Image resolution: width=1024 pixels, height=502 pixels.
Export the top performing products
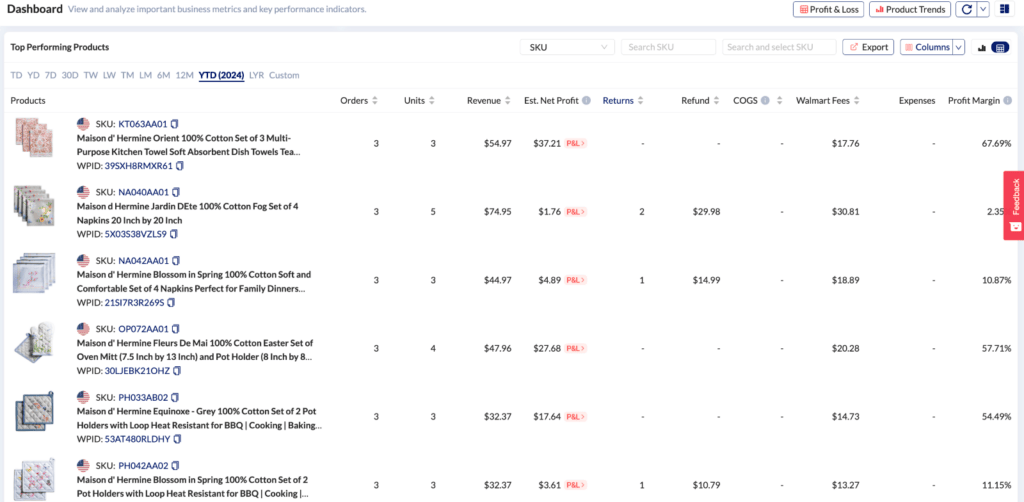click(868, 47)
